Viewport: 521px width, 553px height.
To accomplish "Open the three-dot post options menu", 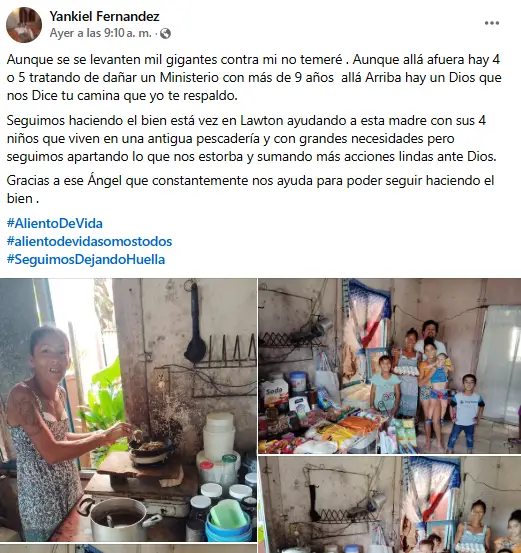I will (x=492, y=23).
